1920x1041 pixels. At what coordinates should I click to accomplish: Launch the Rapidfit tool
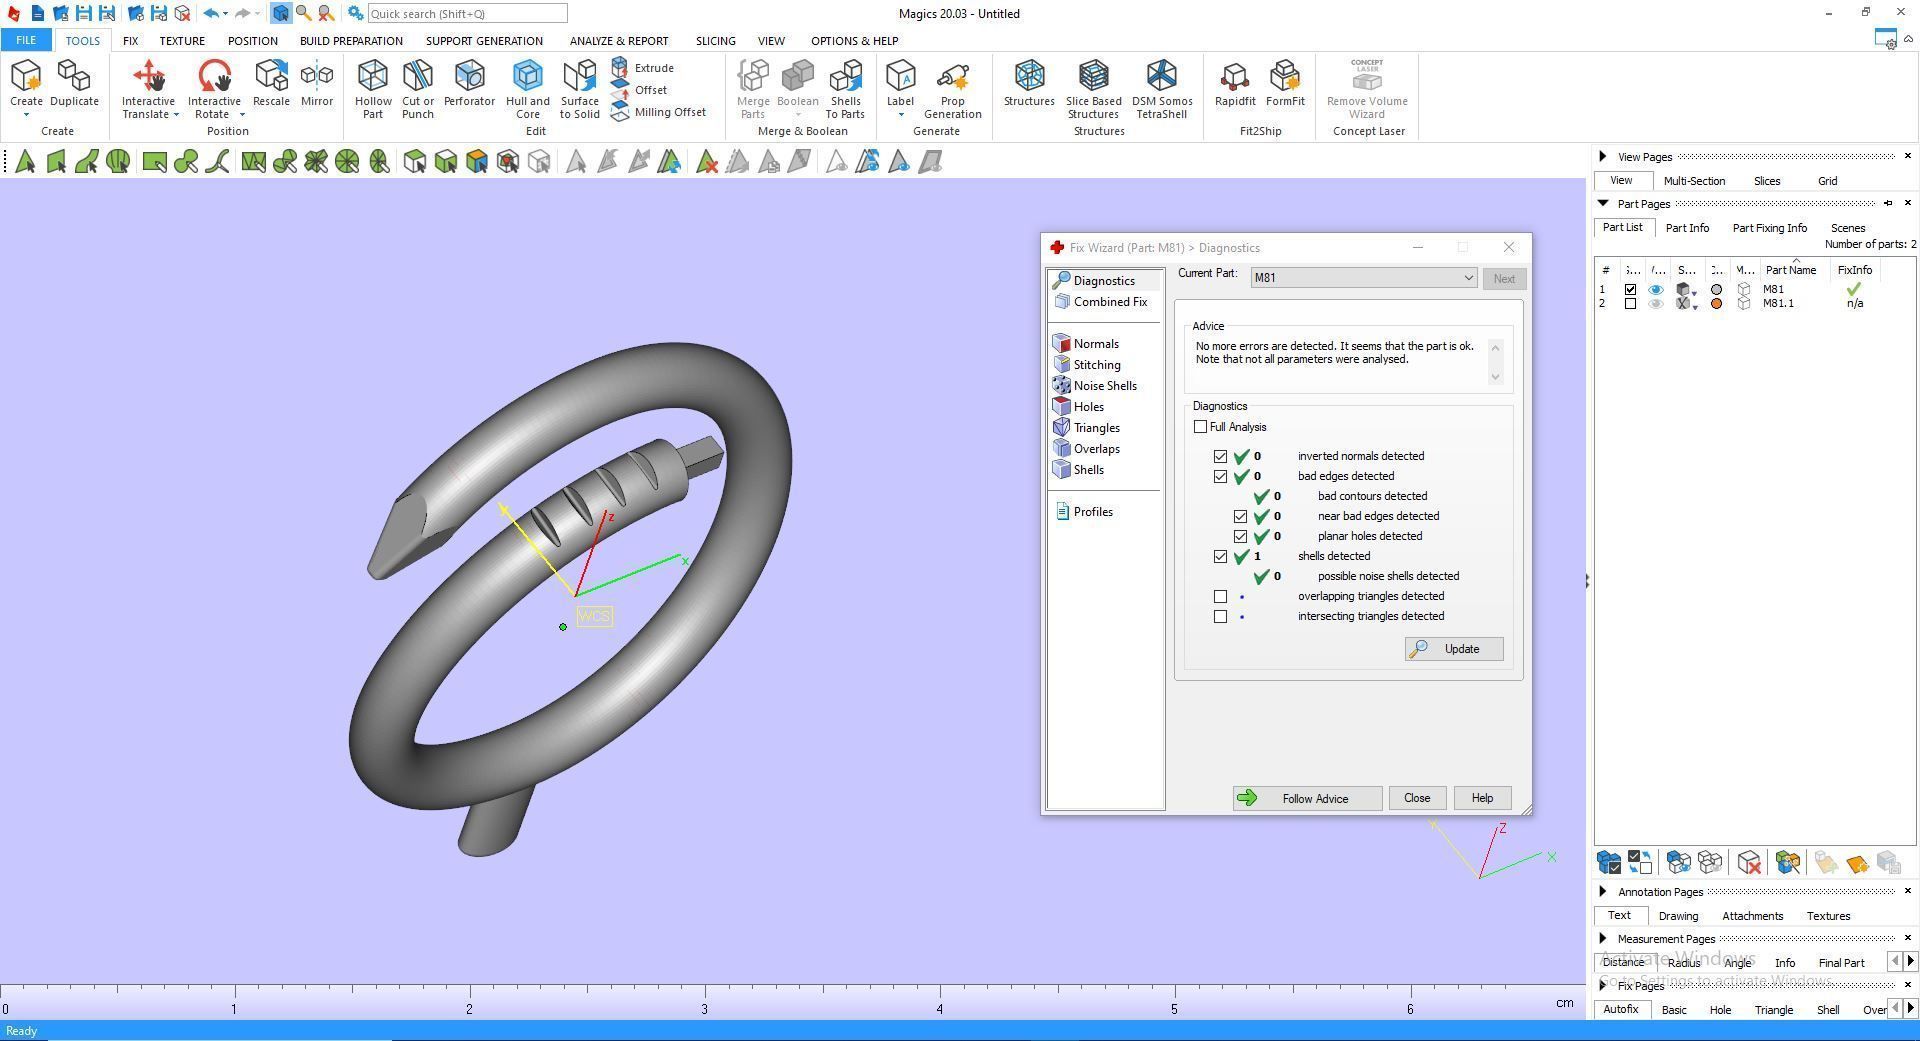point(1235,84)
